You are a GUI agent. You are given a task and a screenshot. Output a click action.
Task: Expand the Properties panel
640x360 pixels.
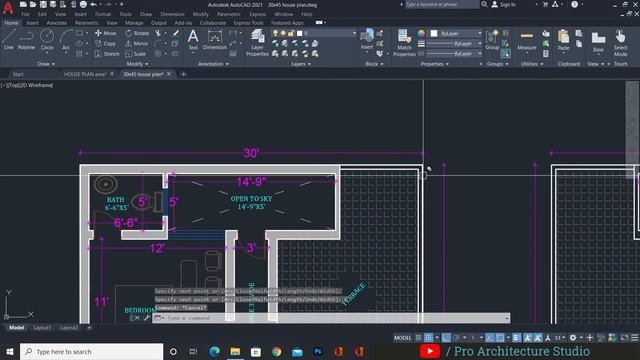(x=435, y=64)
